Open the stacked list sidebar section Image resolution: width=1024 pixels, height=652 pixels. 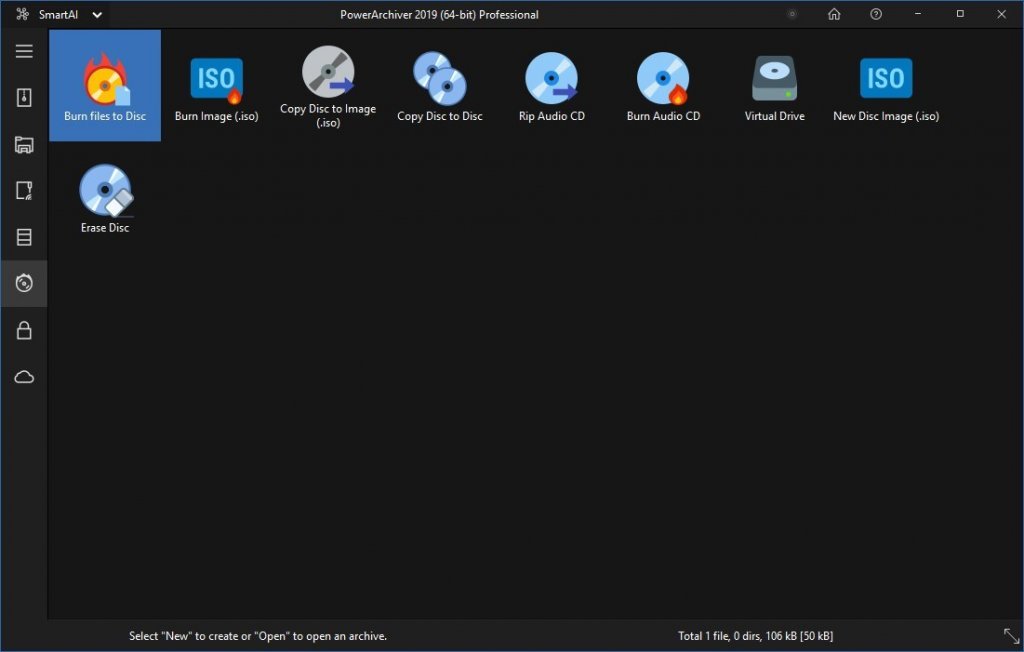pyautogui.click(x=24, y=237)
